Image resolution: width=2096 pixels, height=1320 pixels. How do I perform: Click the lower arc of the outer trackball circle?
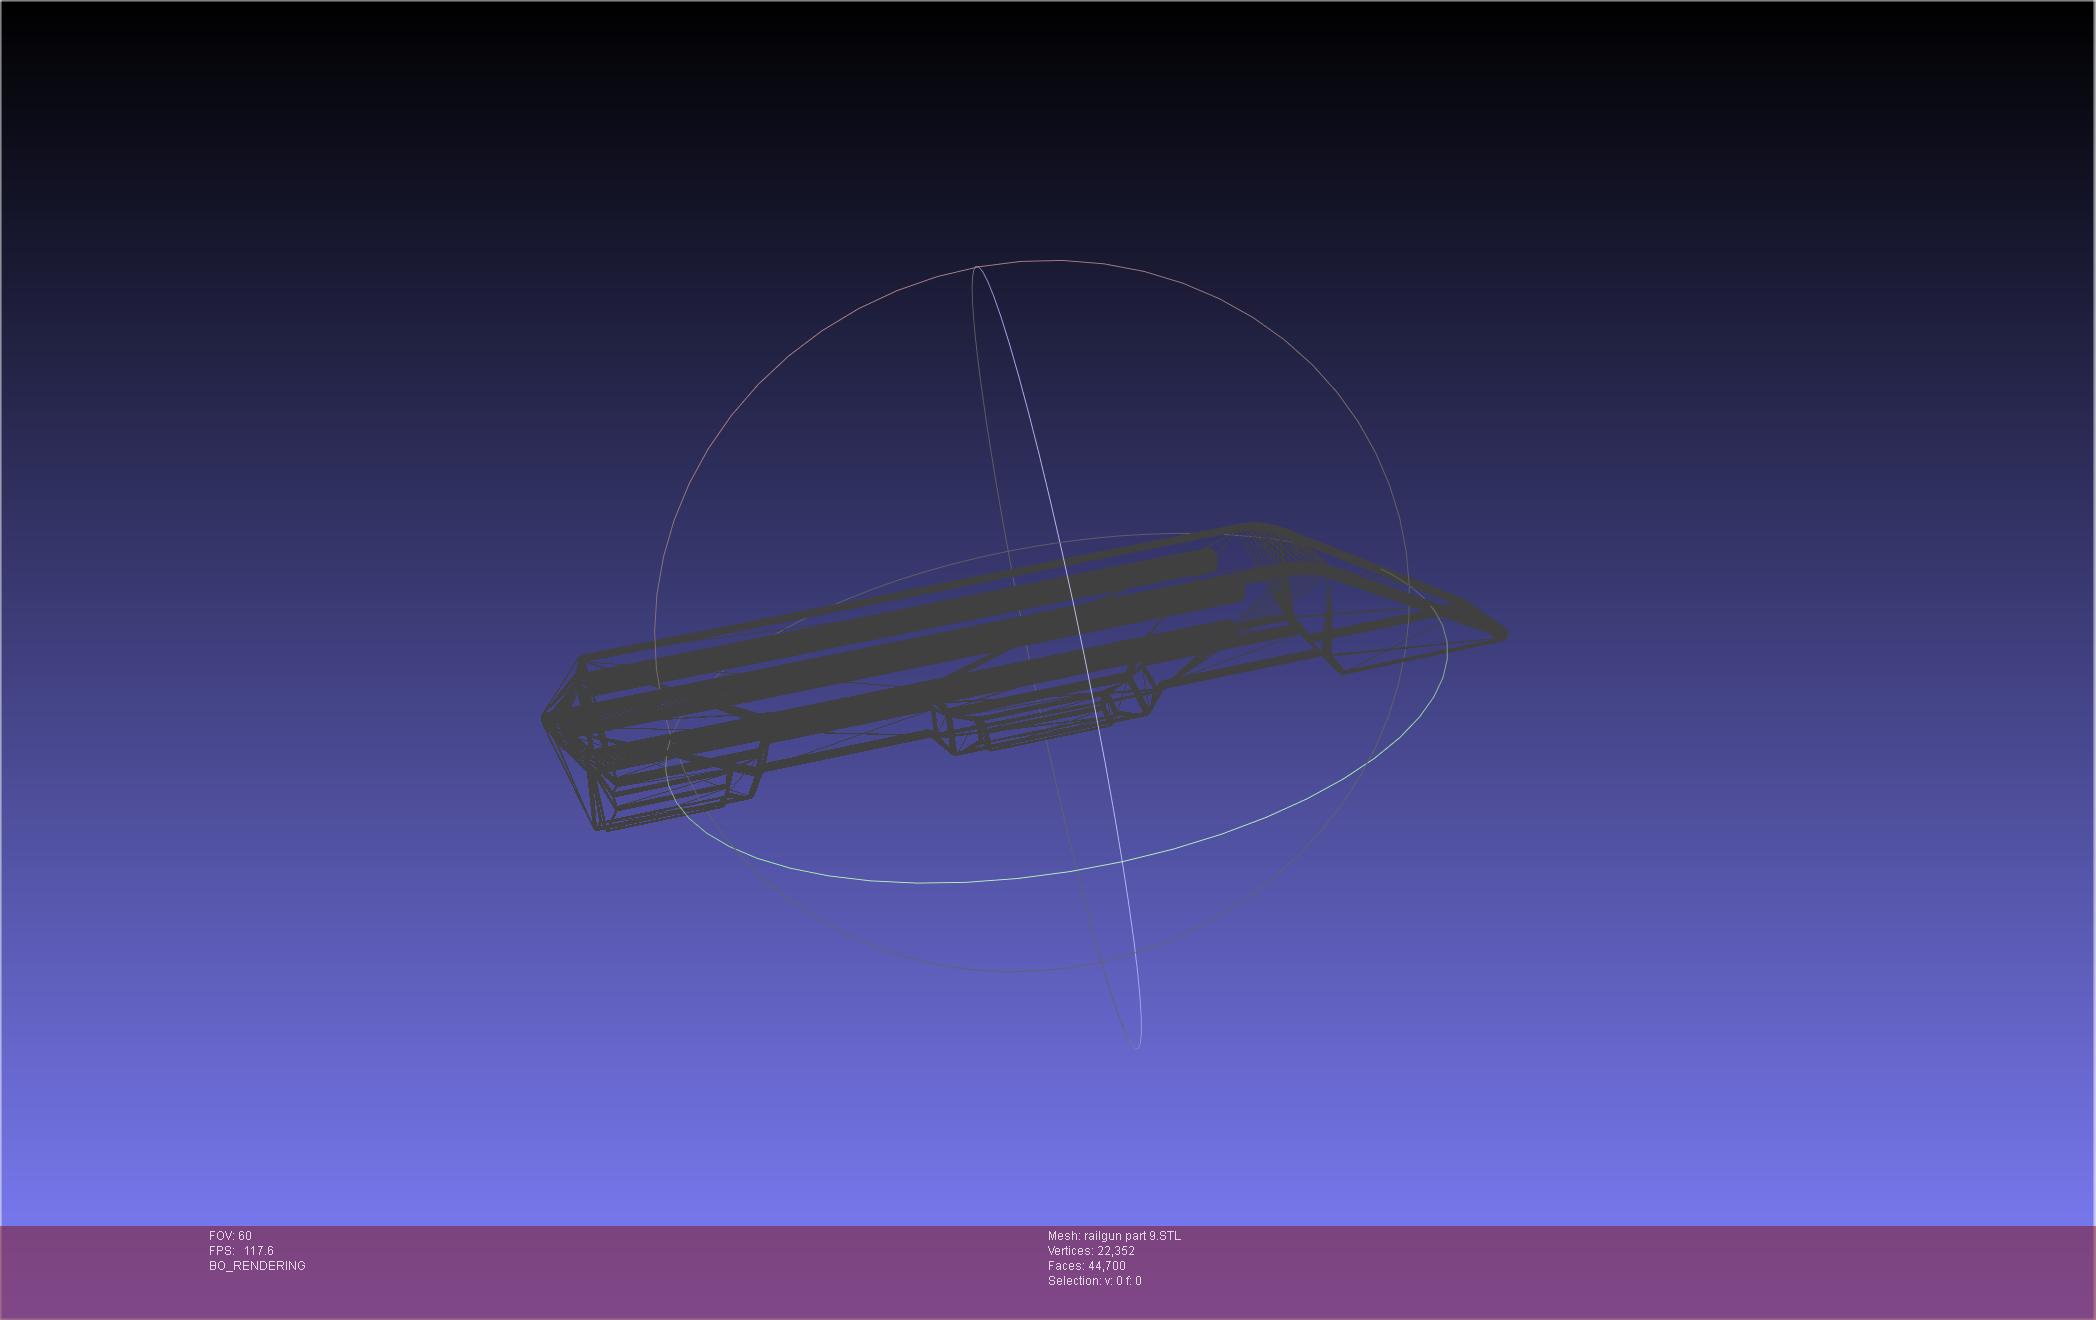click(1000, 970)
